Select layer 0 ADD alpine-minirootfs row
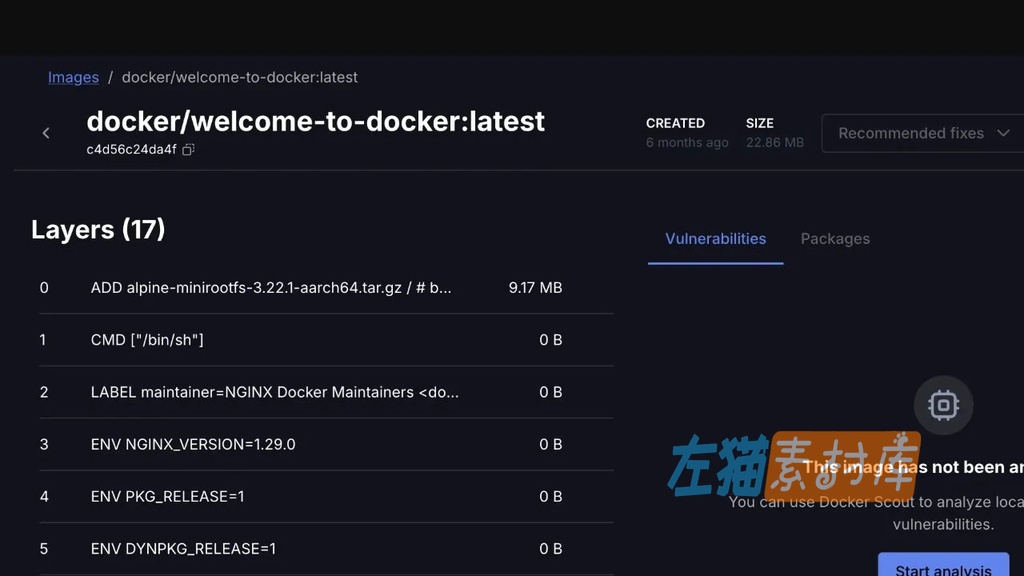Viewport: 1024px width, 576px height. (326, 288)
